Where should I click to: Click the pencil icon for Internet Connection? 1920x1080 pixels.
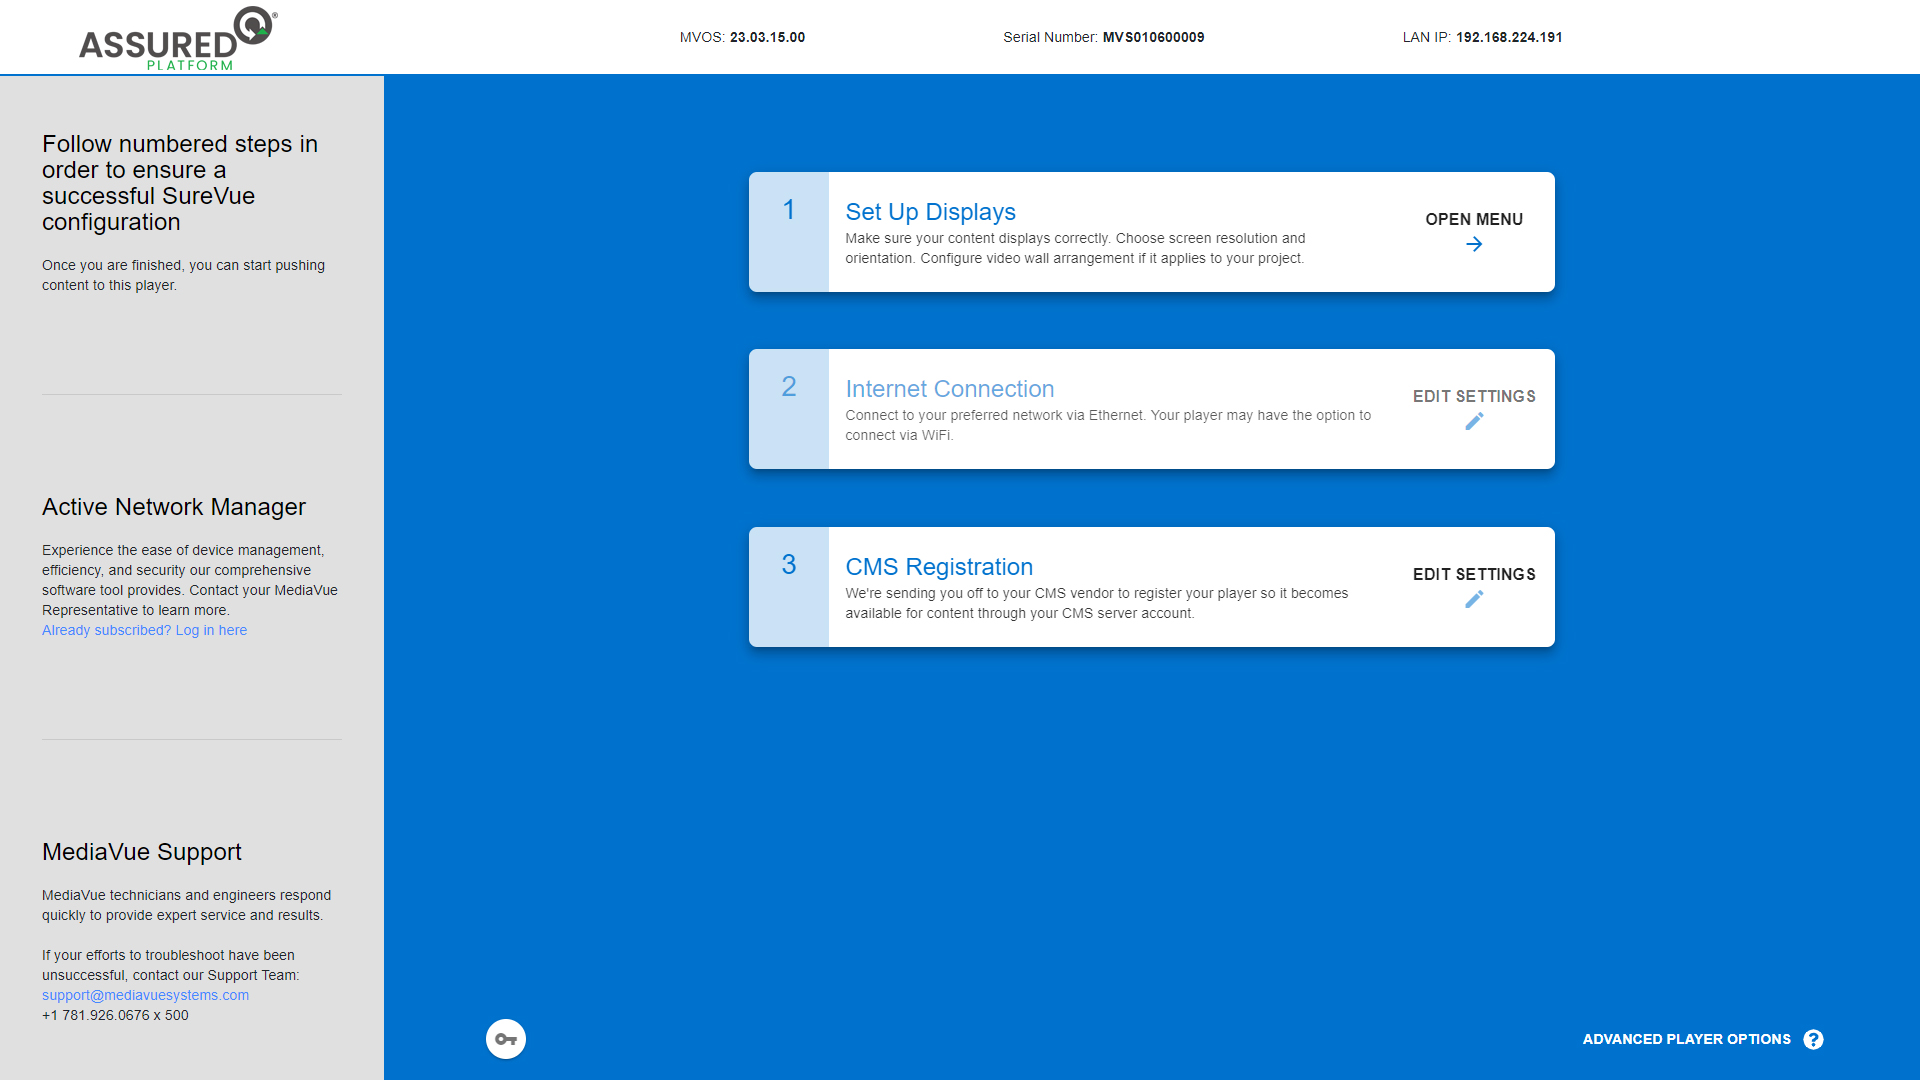tap(1474, 422)
